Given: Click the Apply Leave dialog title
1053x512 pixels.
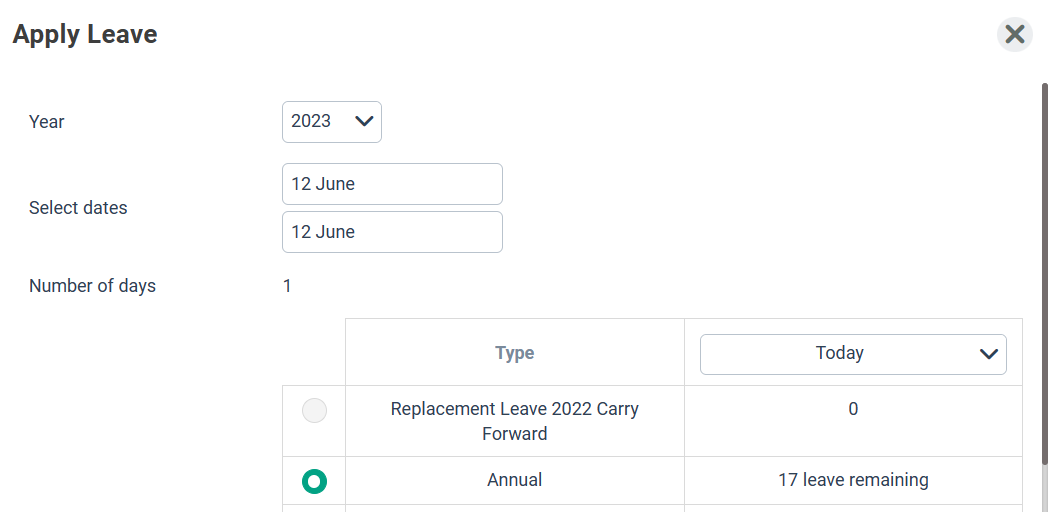Looking at the screenshot, I should click(x=85, y=35).
